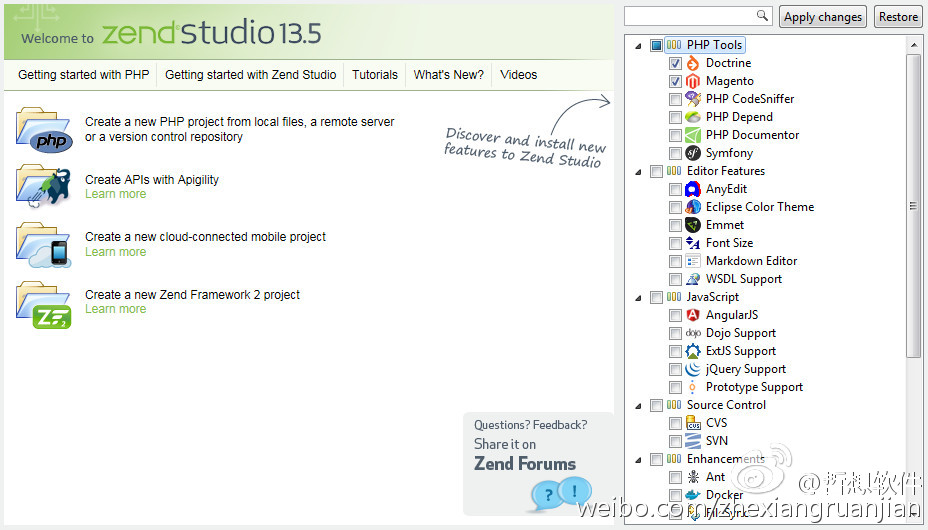Tick the AngularJS checkbox
928x530 pixels.
pos(675,315)
